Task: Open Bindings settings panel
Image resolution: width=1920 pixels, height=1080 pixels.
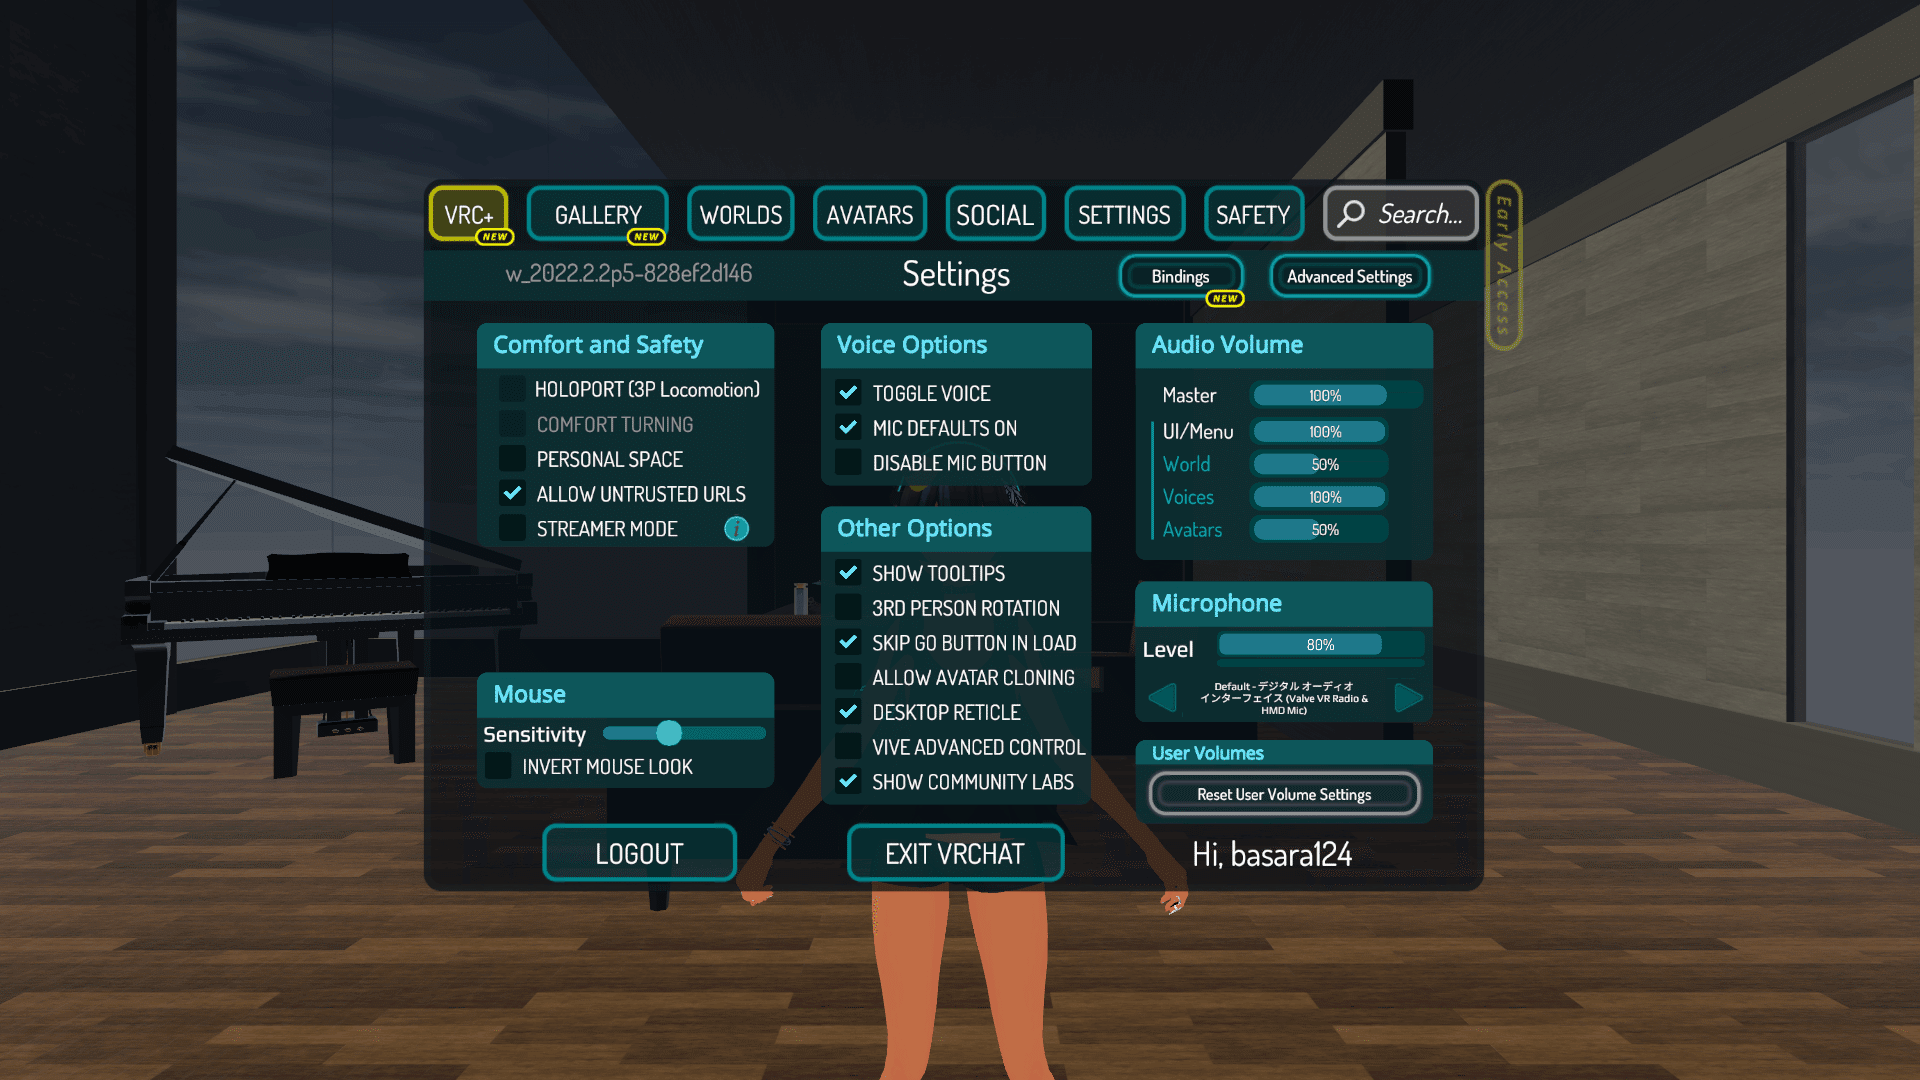Action: [1179, 274]
